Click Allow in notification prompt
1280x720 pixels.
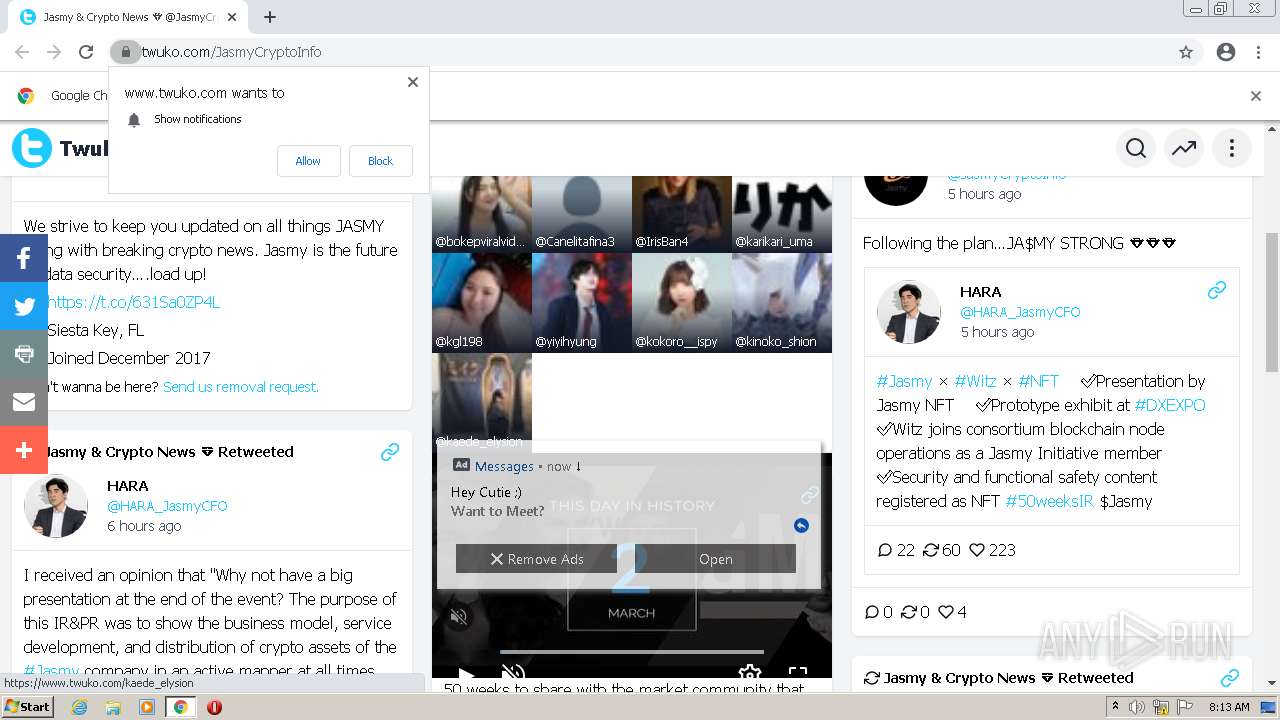coord(308,161)
